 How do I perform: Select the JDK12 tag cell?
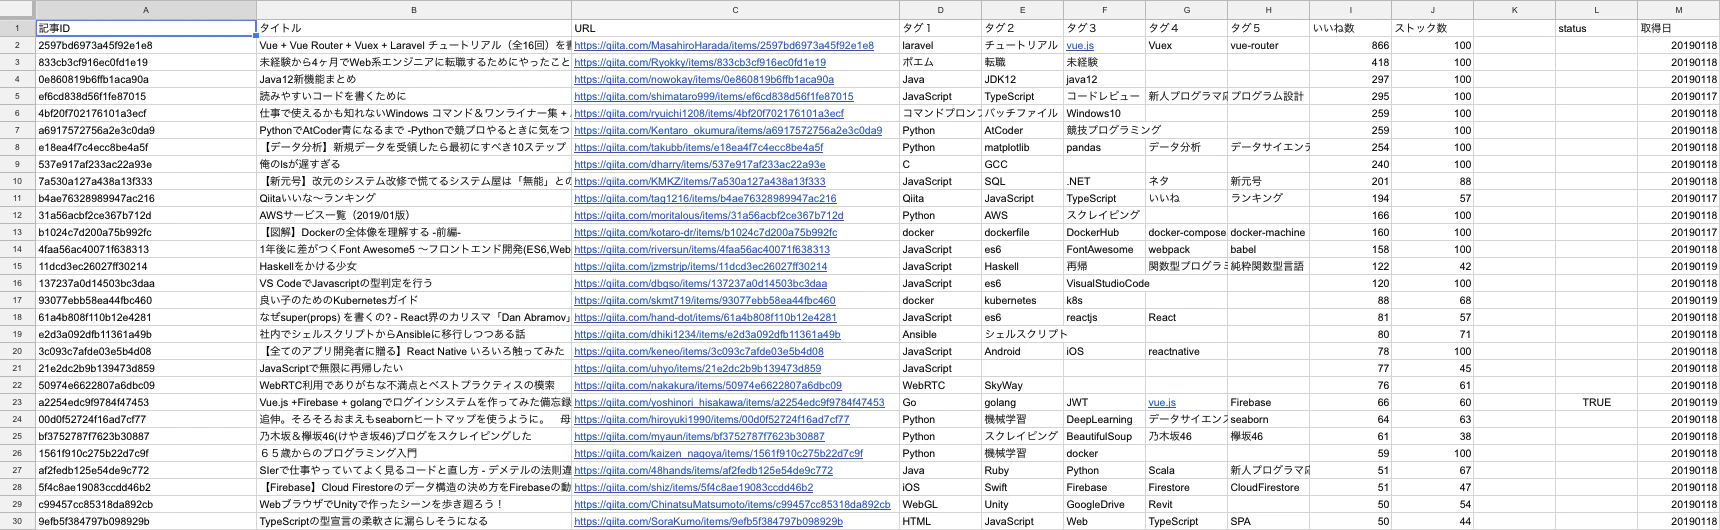click(x=1022, y=79)
